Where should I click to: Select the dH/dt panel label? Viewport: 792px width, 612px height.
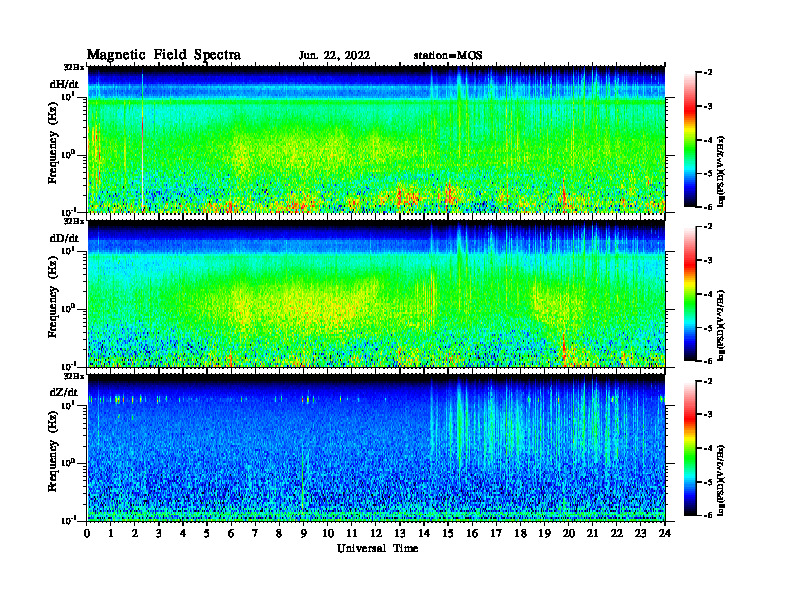pos(64,84)
